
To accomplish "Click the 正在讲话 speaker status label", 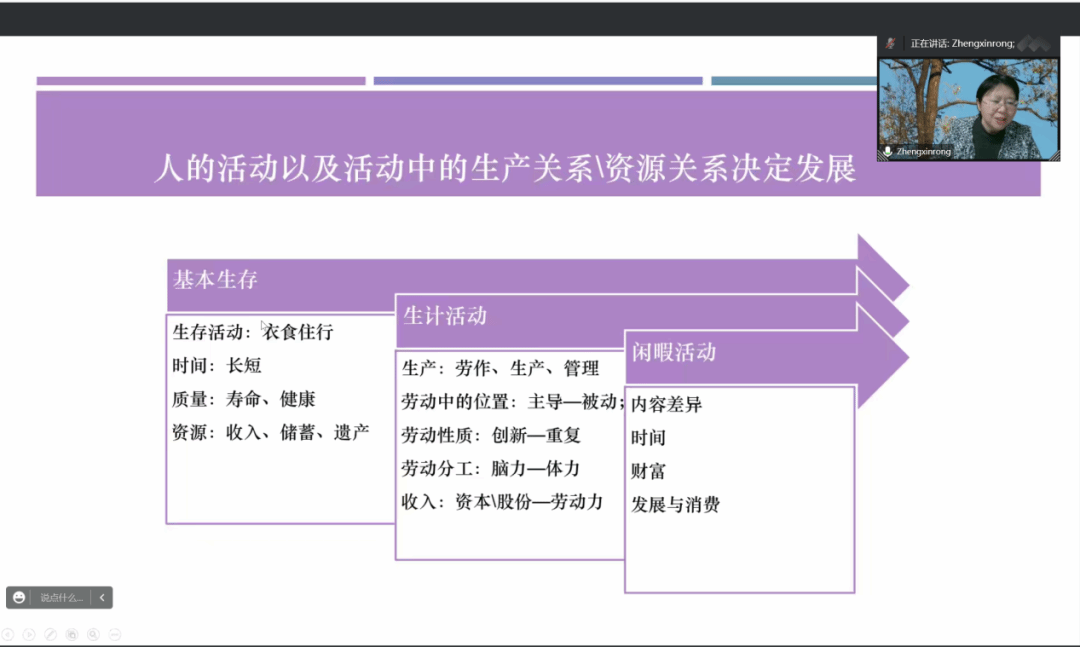I will tap(961, 44).
